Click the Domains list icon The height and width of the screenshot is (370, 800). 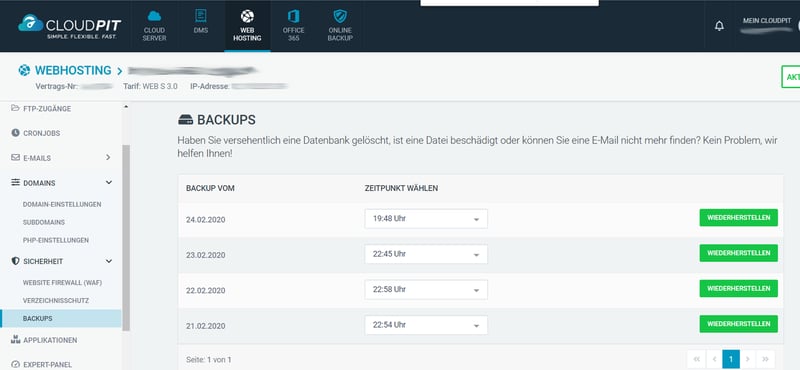(15, 182)
